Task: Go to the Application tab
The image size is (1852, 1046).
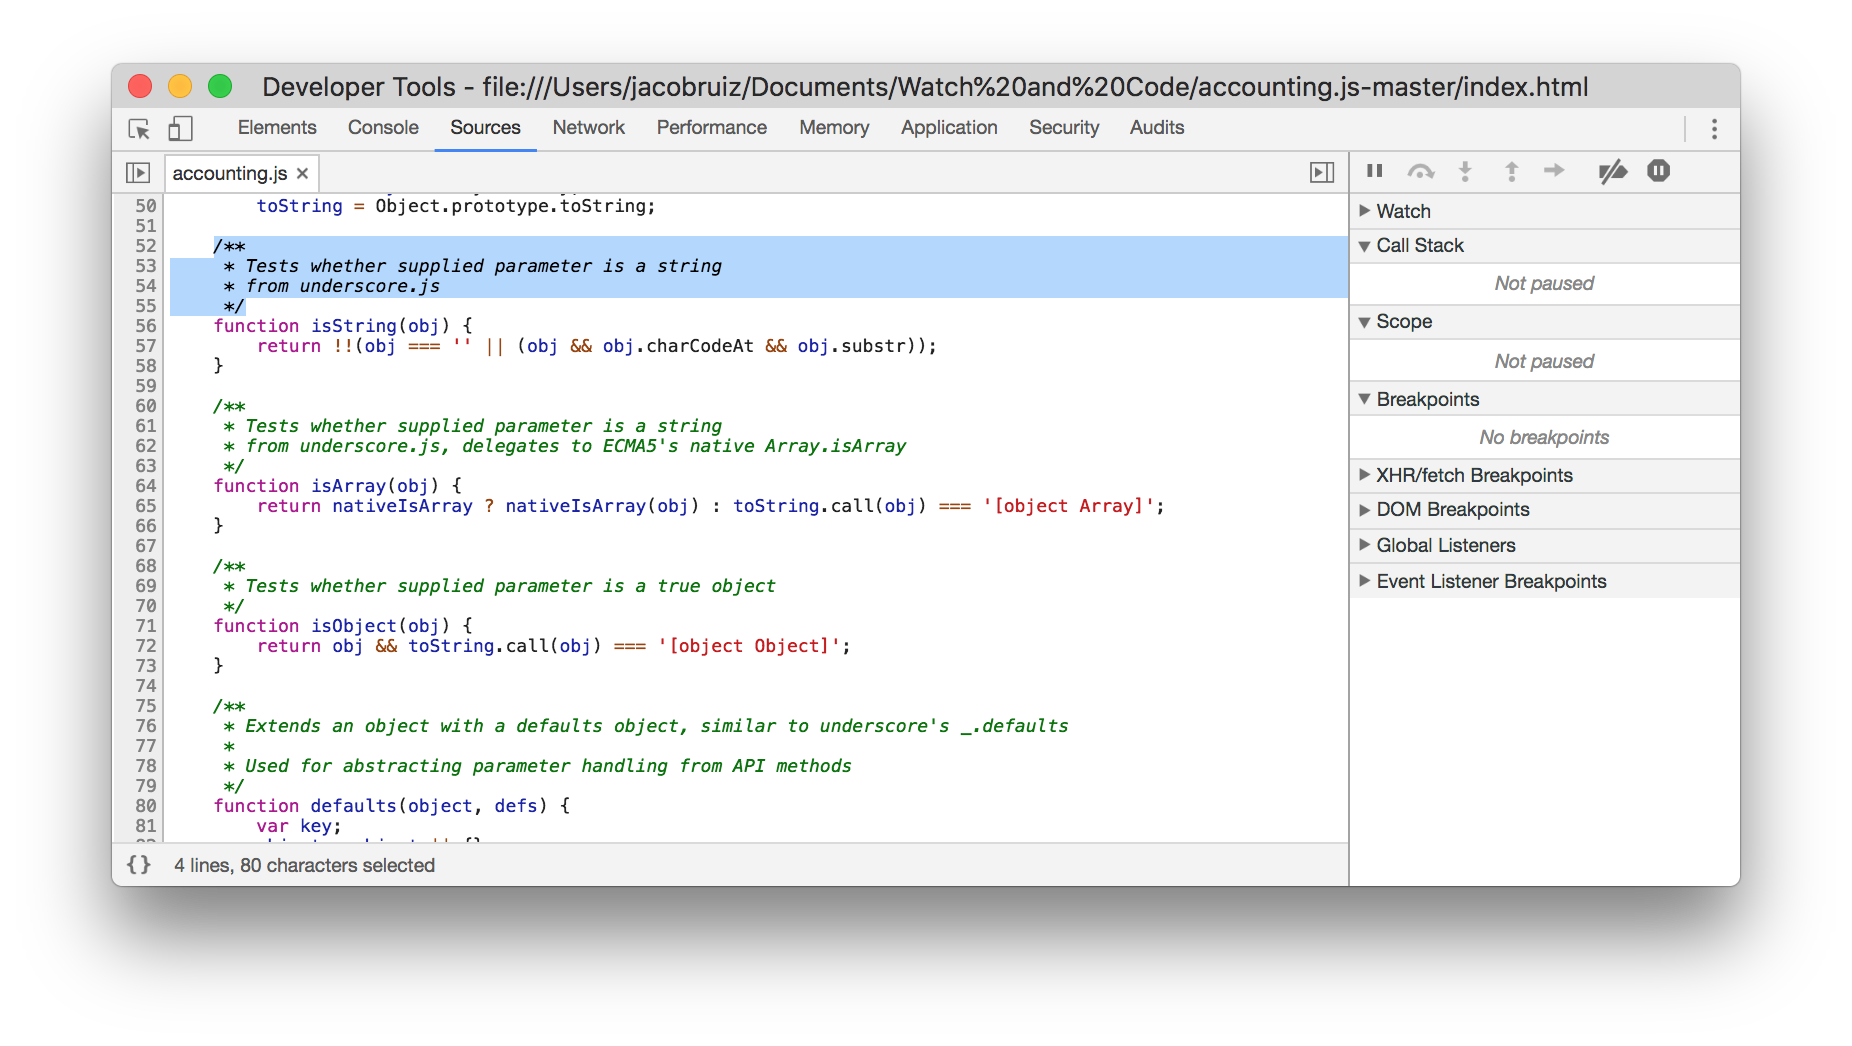Action: point(949,128)
